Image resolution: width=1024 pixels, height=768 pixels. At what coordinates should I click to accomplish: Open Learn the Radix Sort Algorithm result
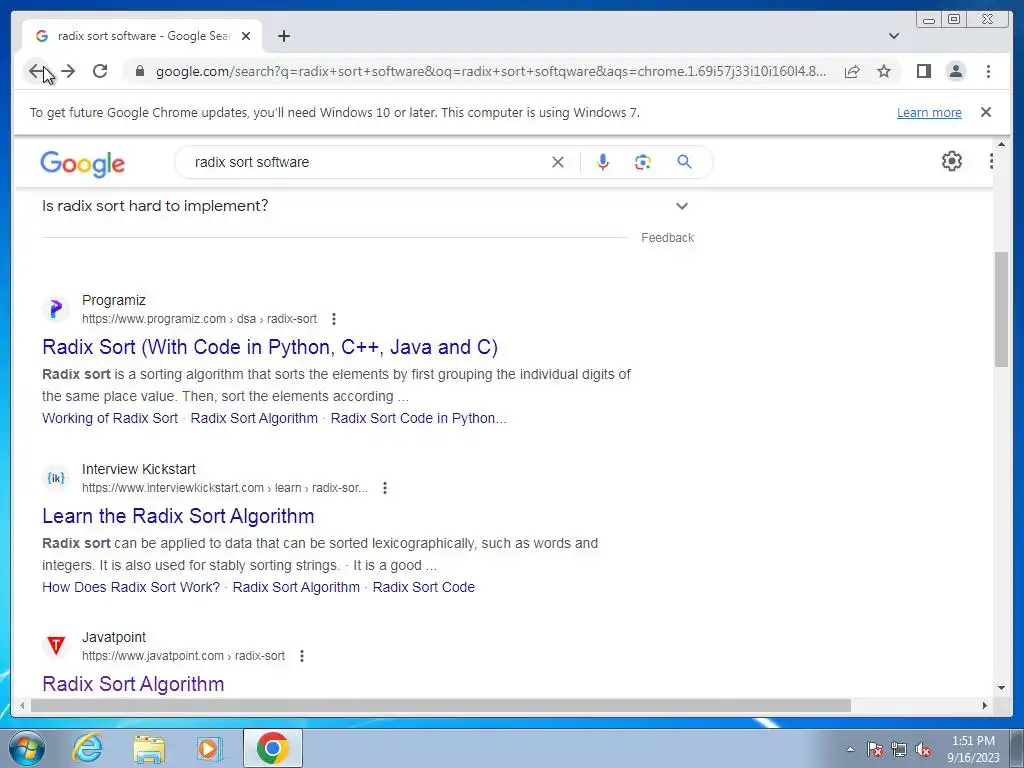[178, 516]
